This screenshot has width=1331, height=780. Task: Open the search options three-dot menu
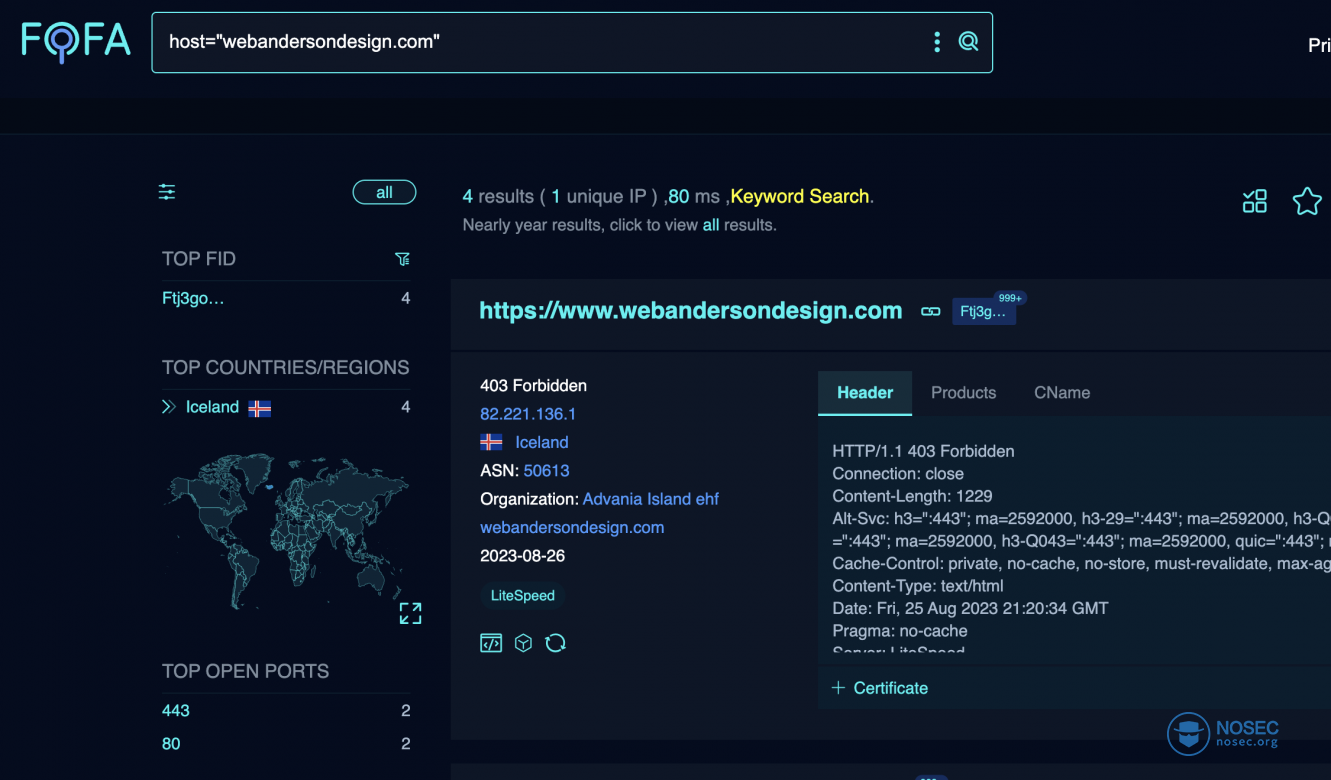[x=937, y=42]
